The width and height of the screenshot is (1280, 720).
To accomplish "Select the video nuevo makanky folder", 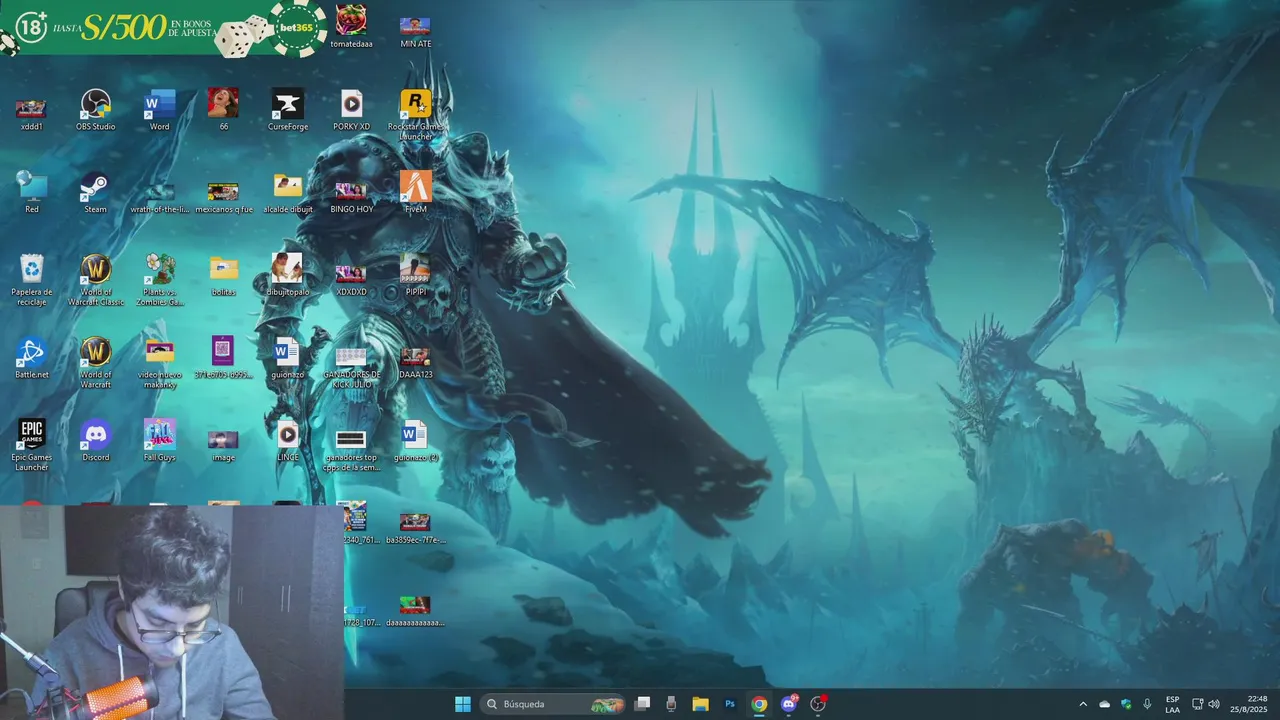I will tap(160, 363).
